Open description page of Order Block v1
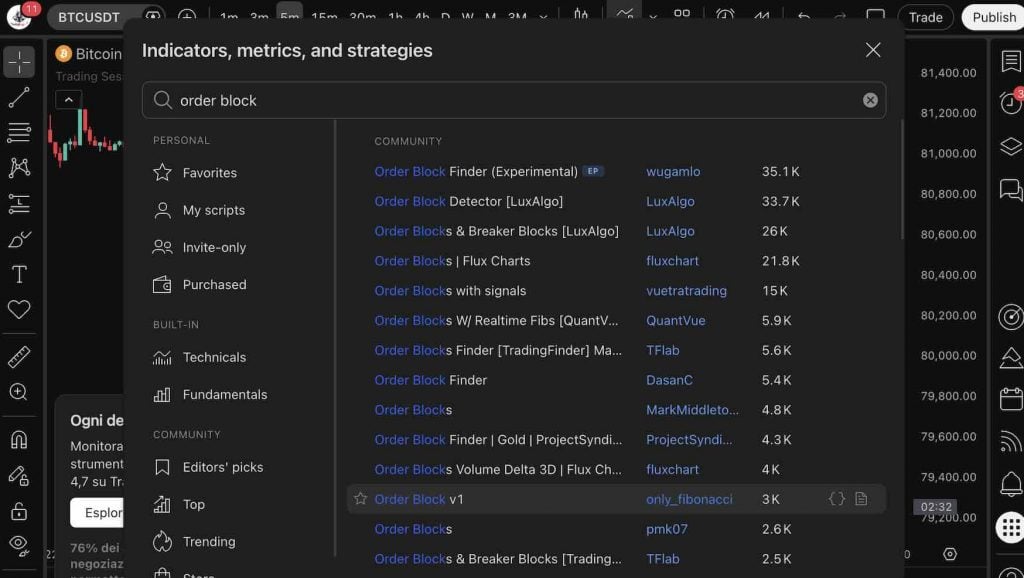Viewport: 1024px width, 578px height. pyautogui.click(x=861, y=499)
